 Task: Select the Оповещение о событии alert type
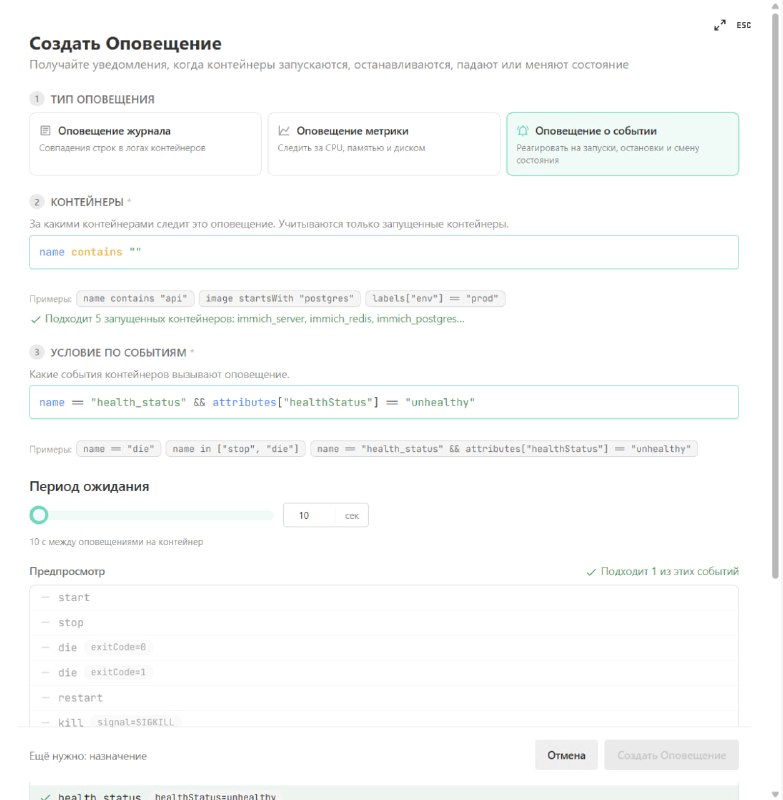[x=622, y=144]
